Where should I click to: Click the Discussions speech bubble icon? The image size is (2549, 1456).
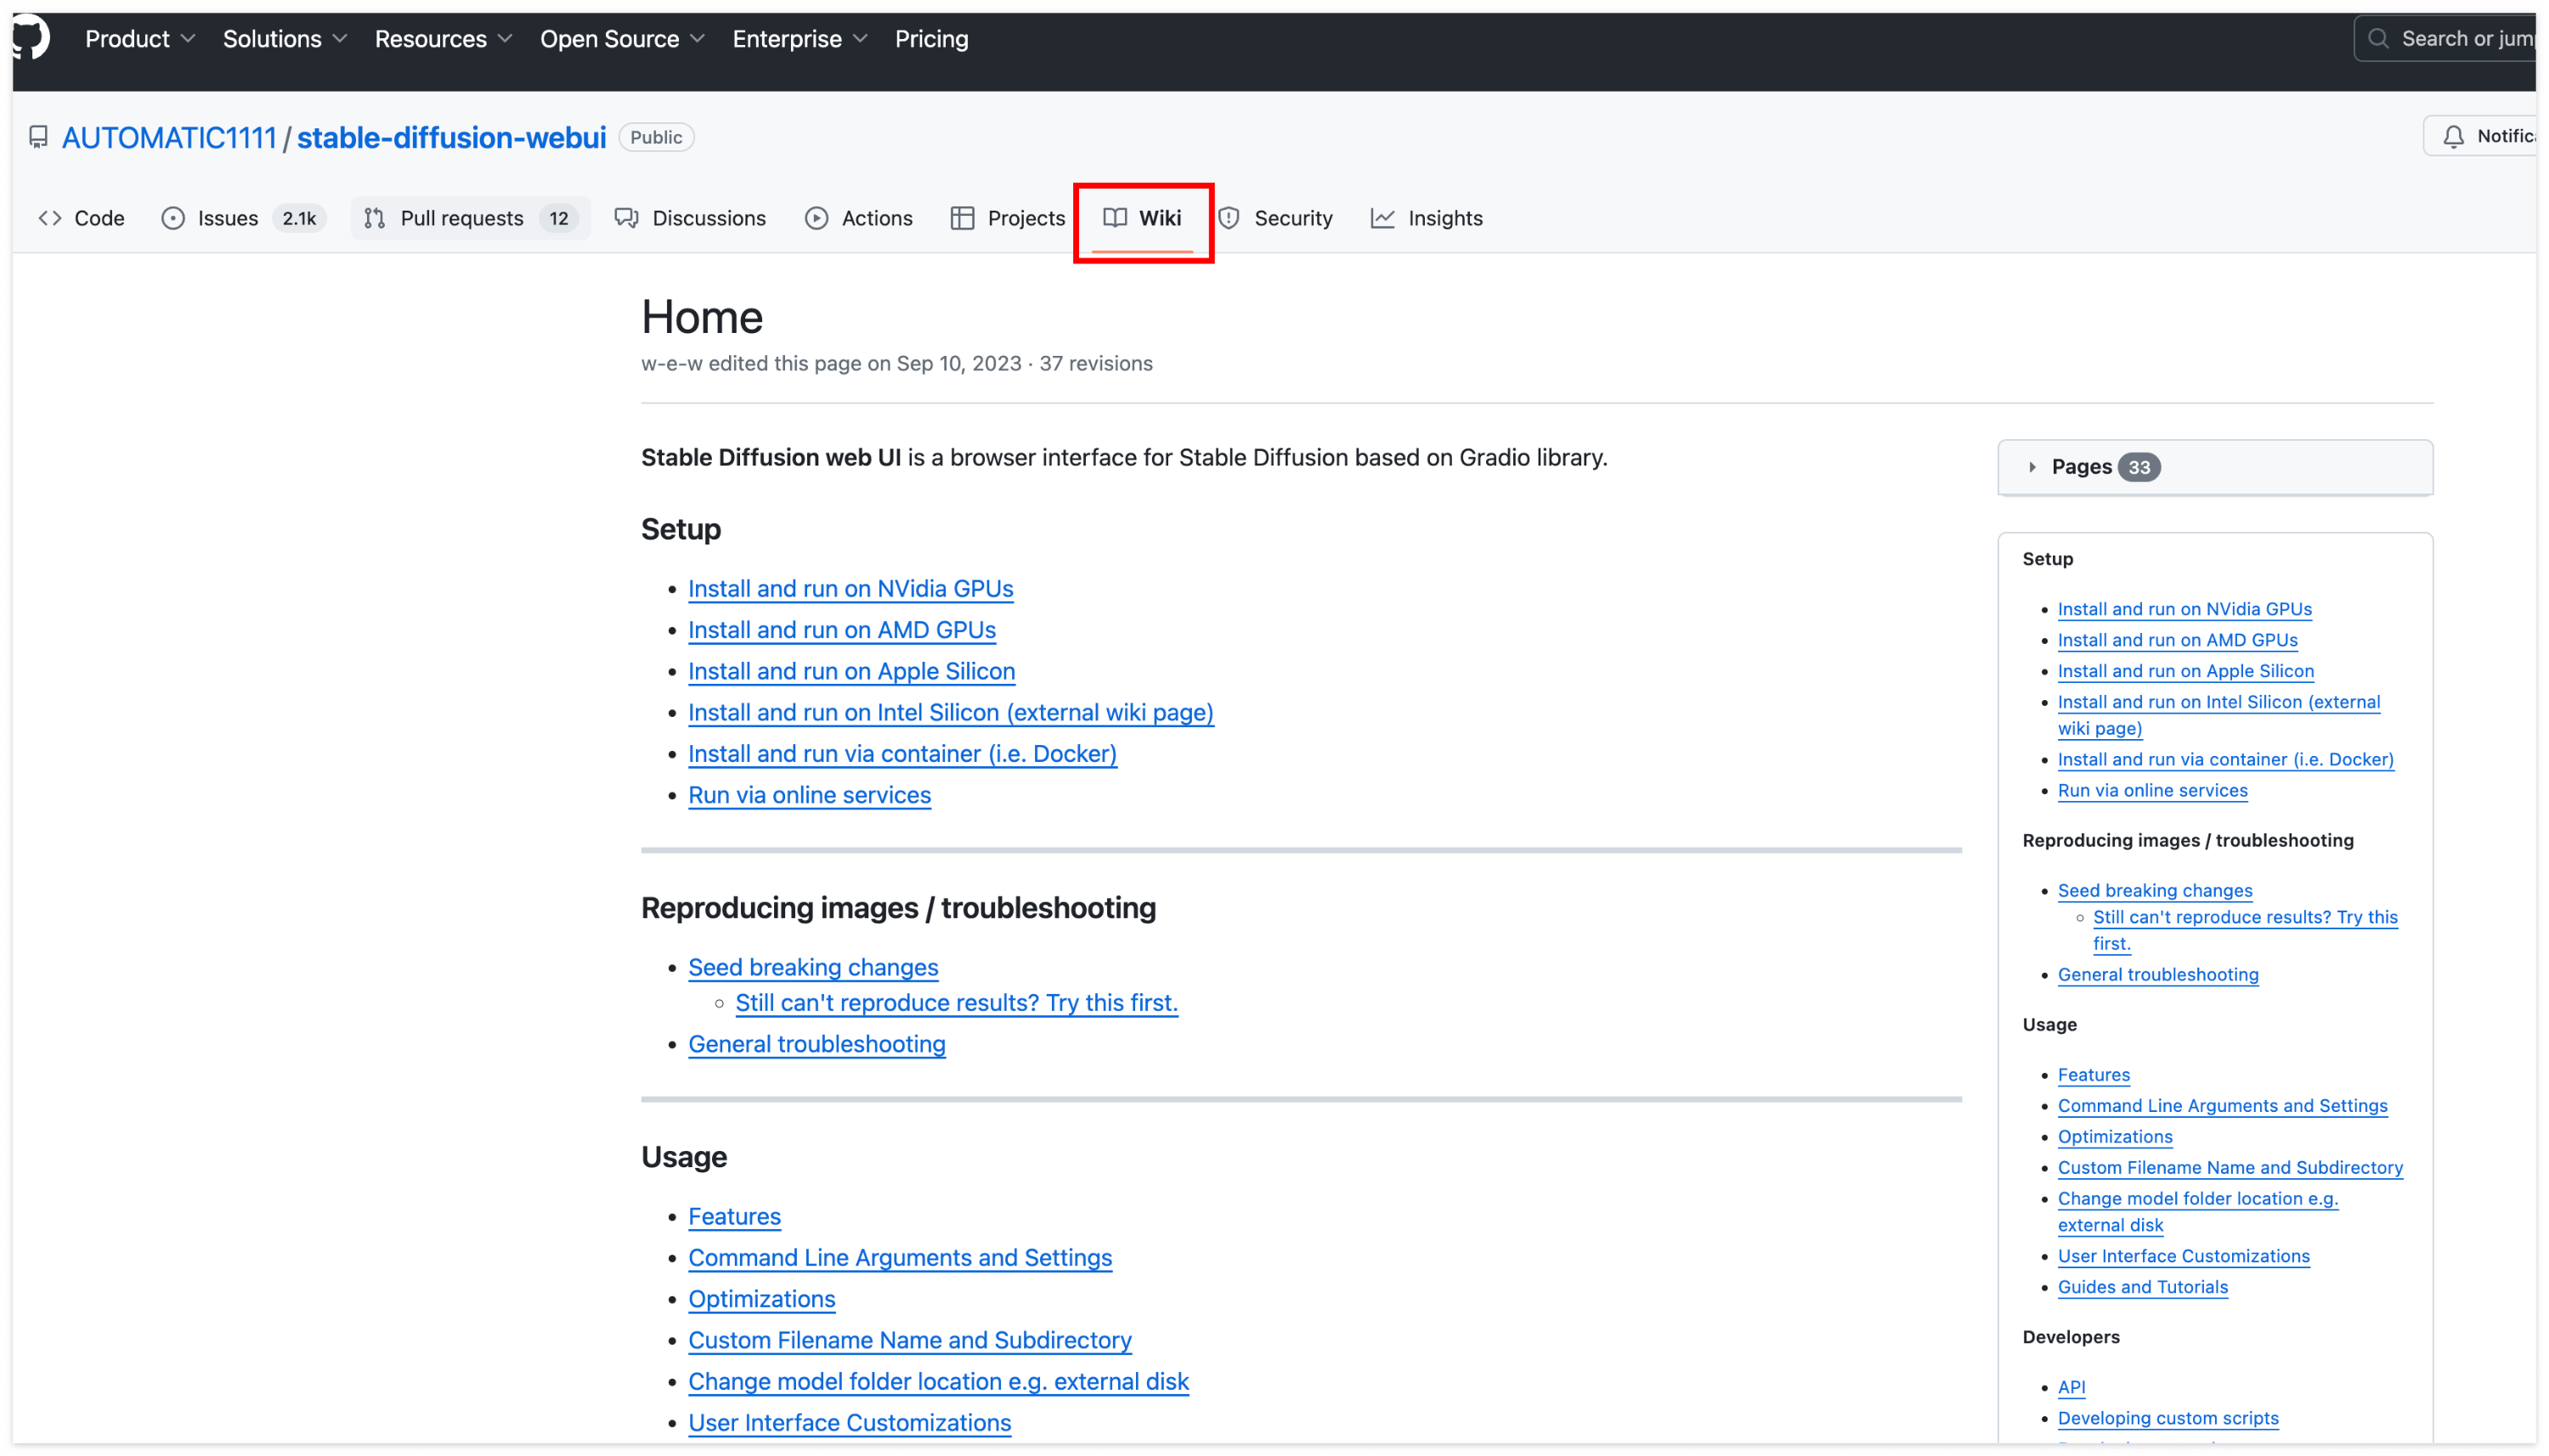627,218
